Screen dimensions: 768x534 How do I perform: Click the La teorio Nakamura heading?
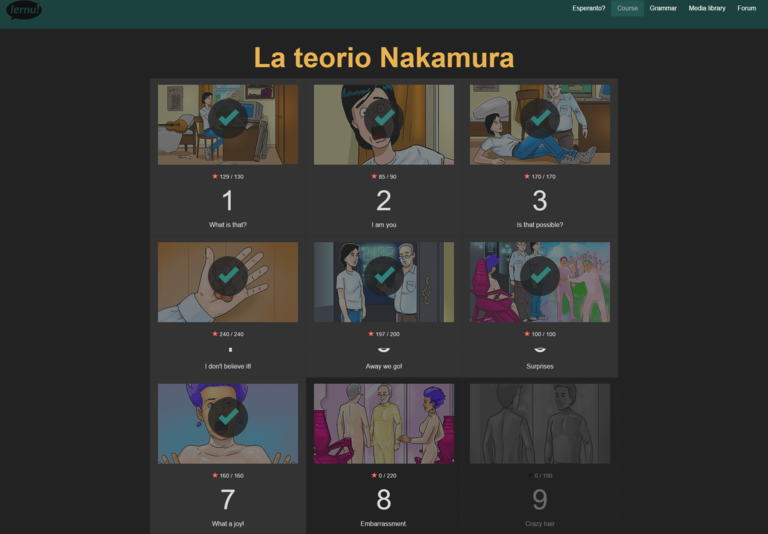coord(384,58)
